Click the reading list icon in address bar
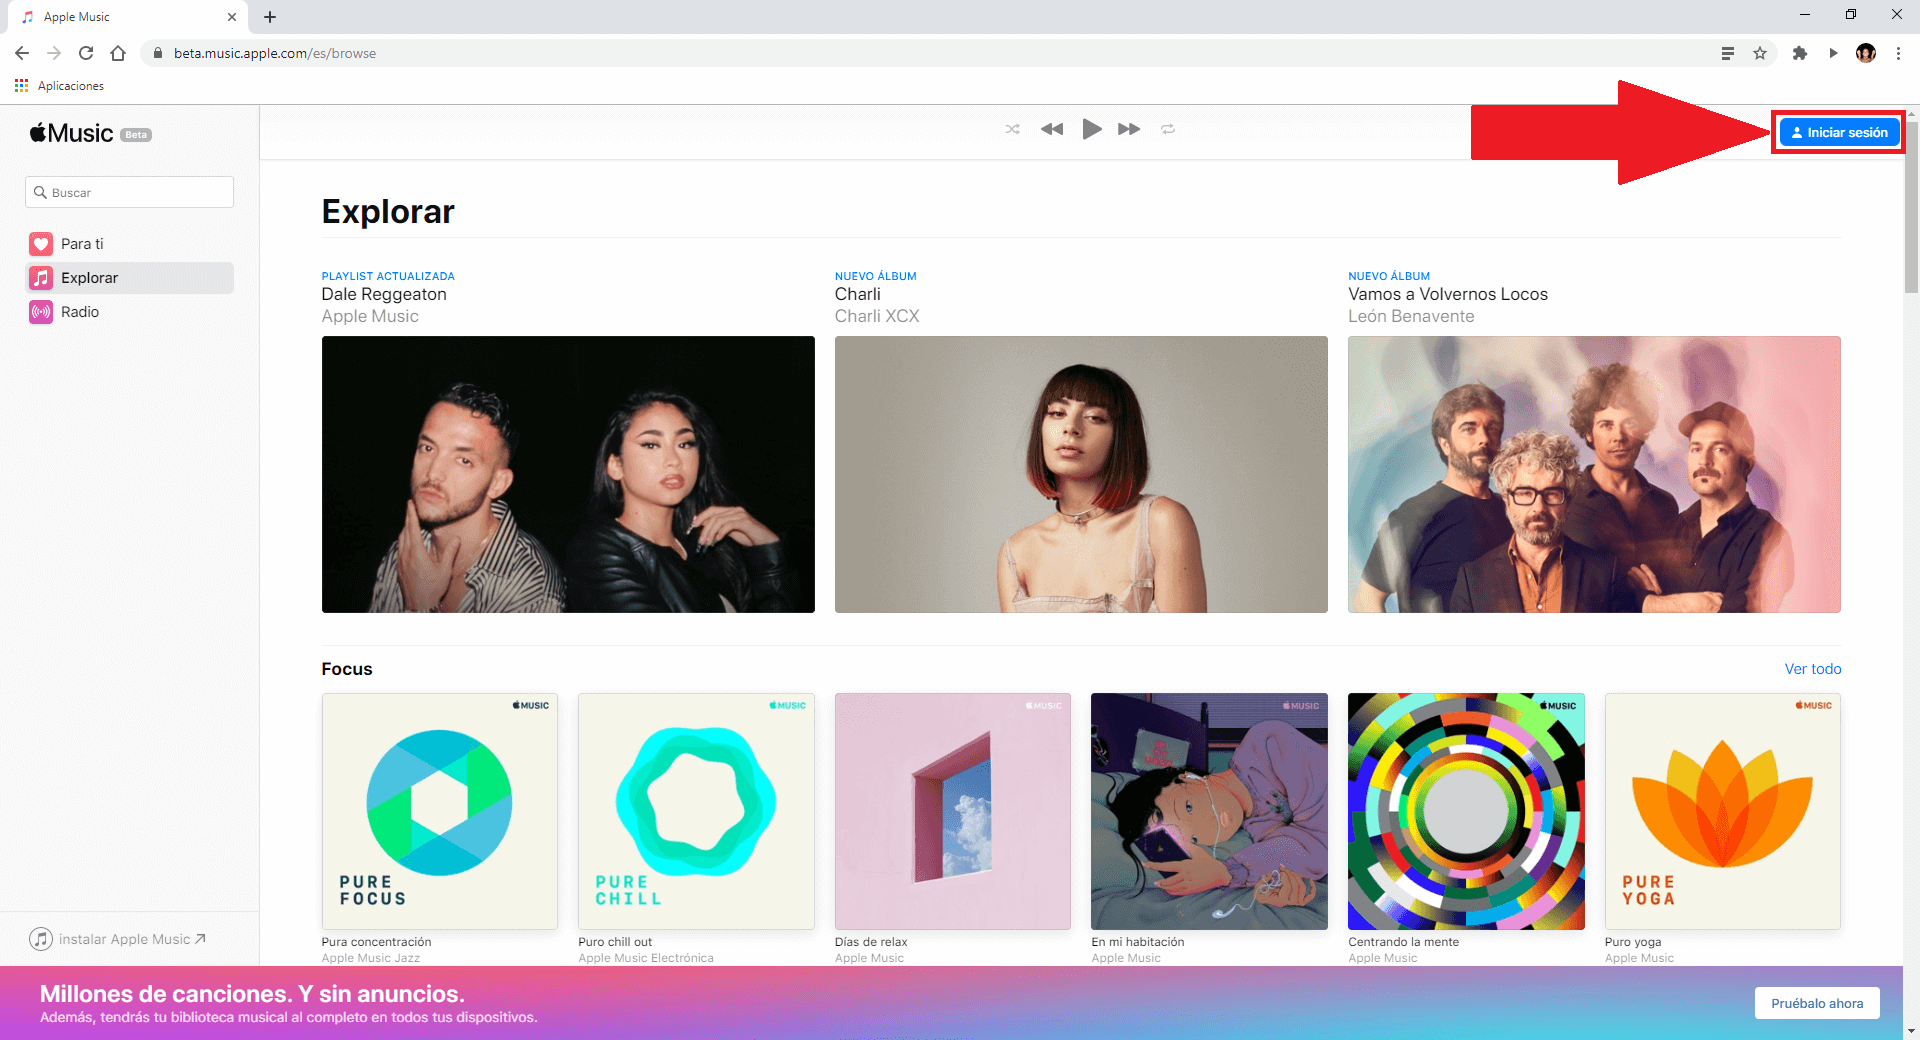Viewport: 1920px width, 1040px height. click(1727, 53)
